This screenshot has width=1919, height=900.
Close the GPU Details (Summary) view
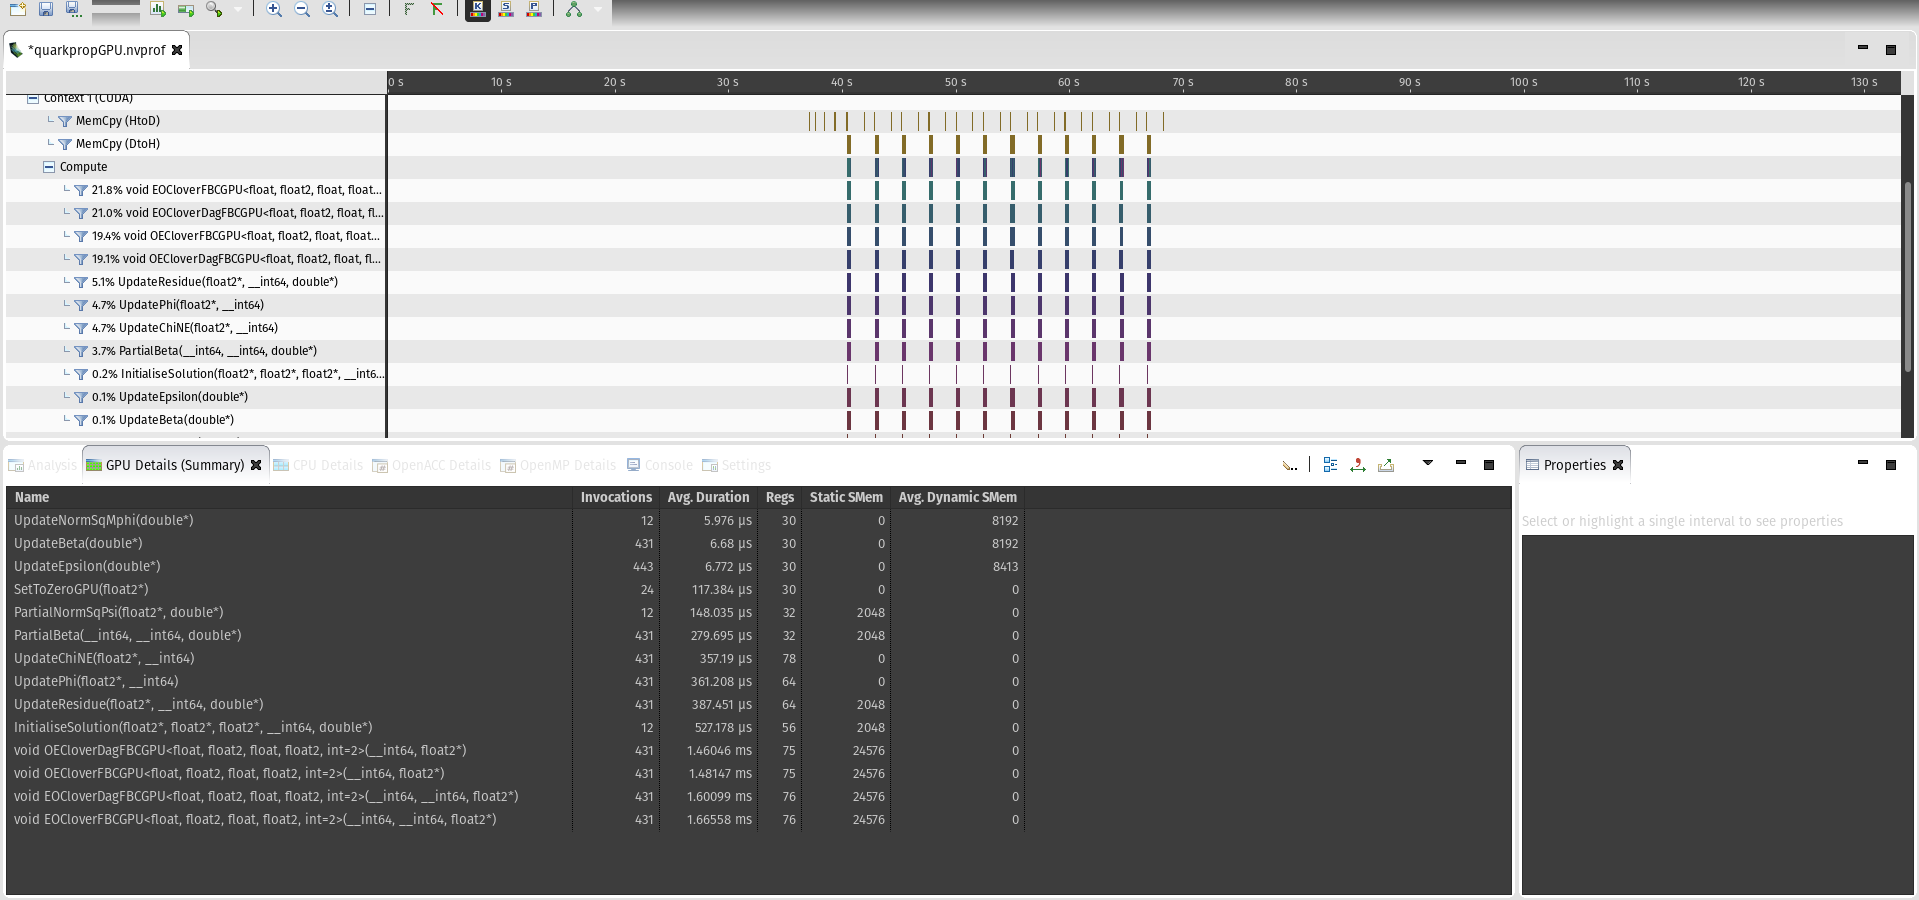tap(256, 465)
